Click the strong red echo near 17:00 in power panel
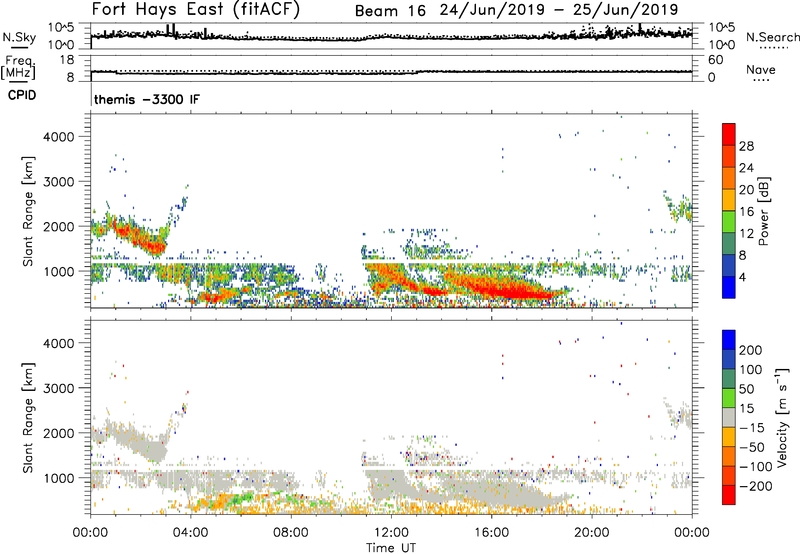The image size is (800, 554). tap(518, 292)
